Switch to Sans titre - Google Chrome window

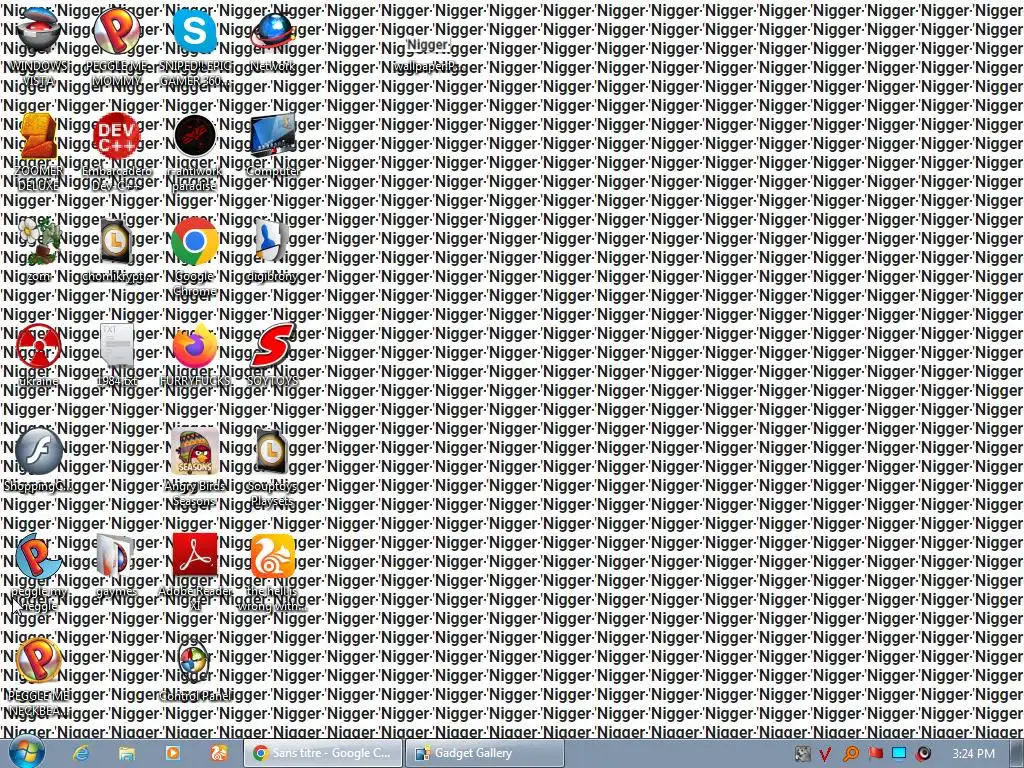click(323, 753)
